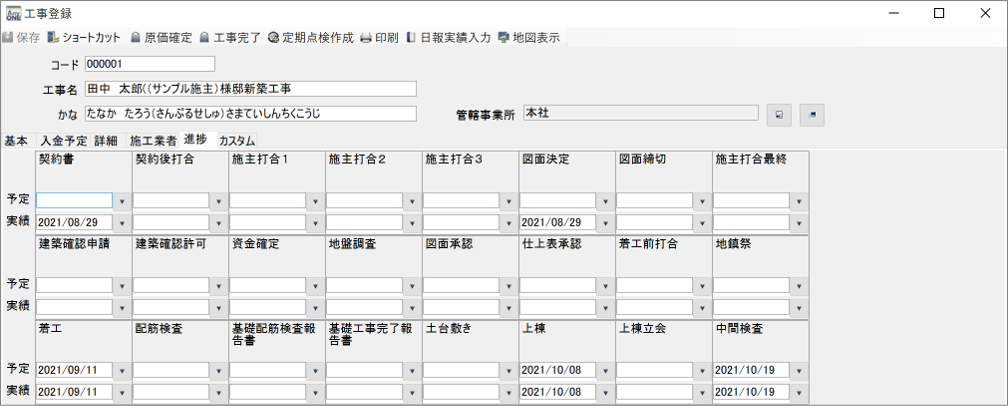This screenshot has width=1008, height=406.
Task: Click the 工事完了 toolbar button
Action: click(230, 38)
